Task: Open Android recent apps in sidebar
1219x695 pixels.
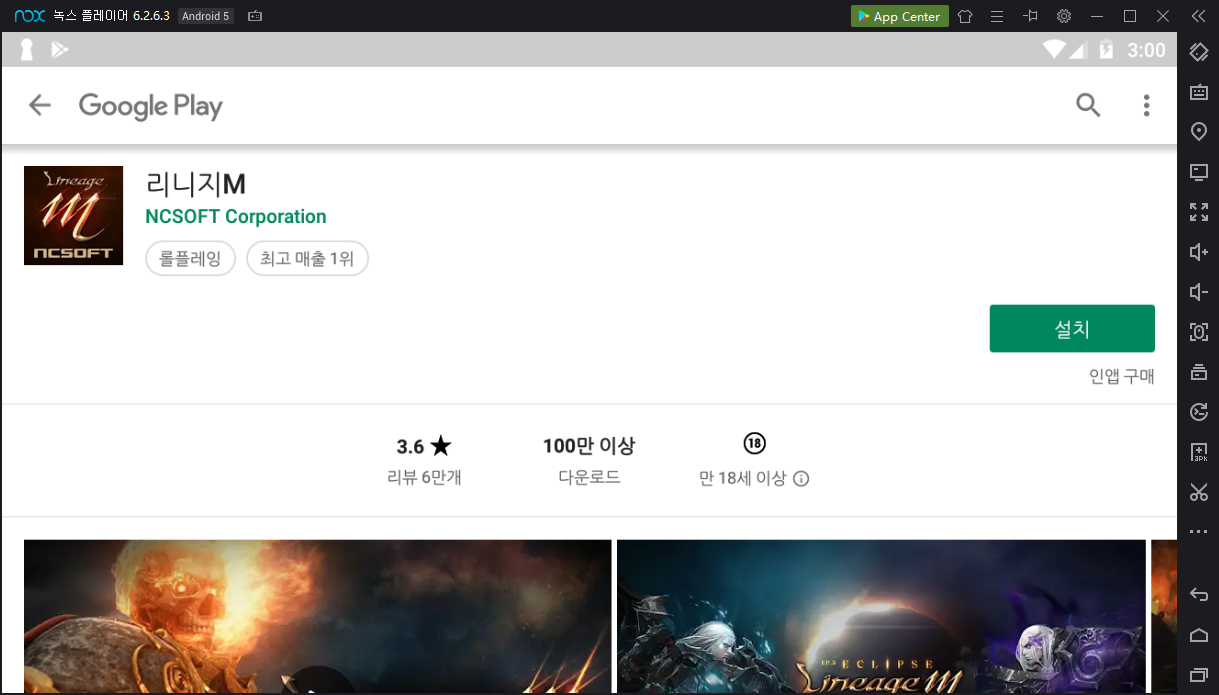Action: click(x=1198, y=675)
